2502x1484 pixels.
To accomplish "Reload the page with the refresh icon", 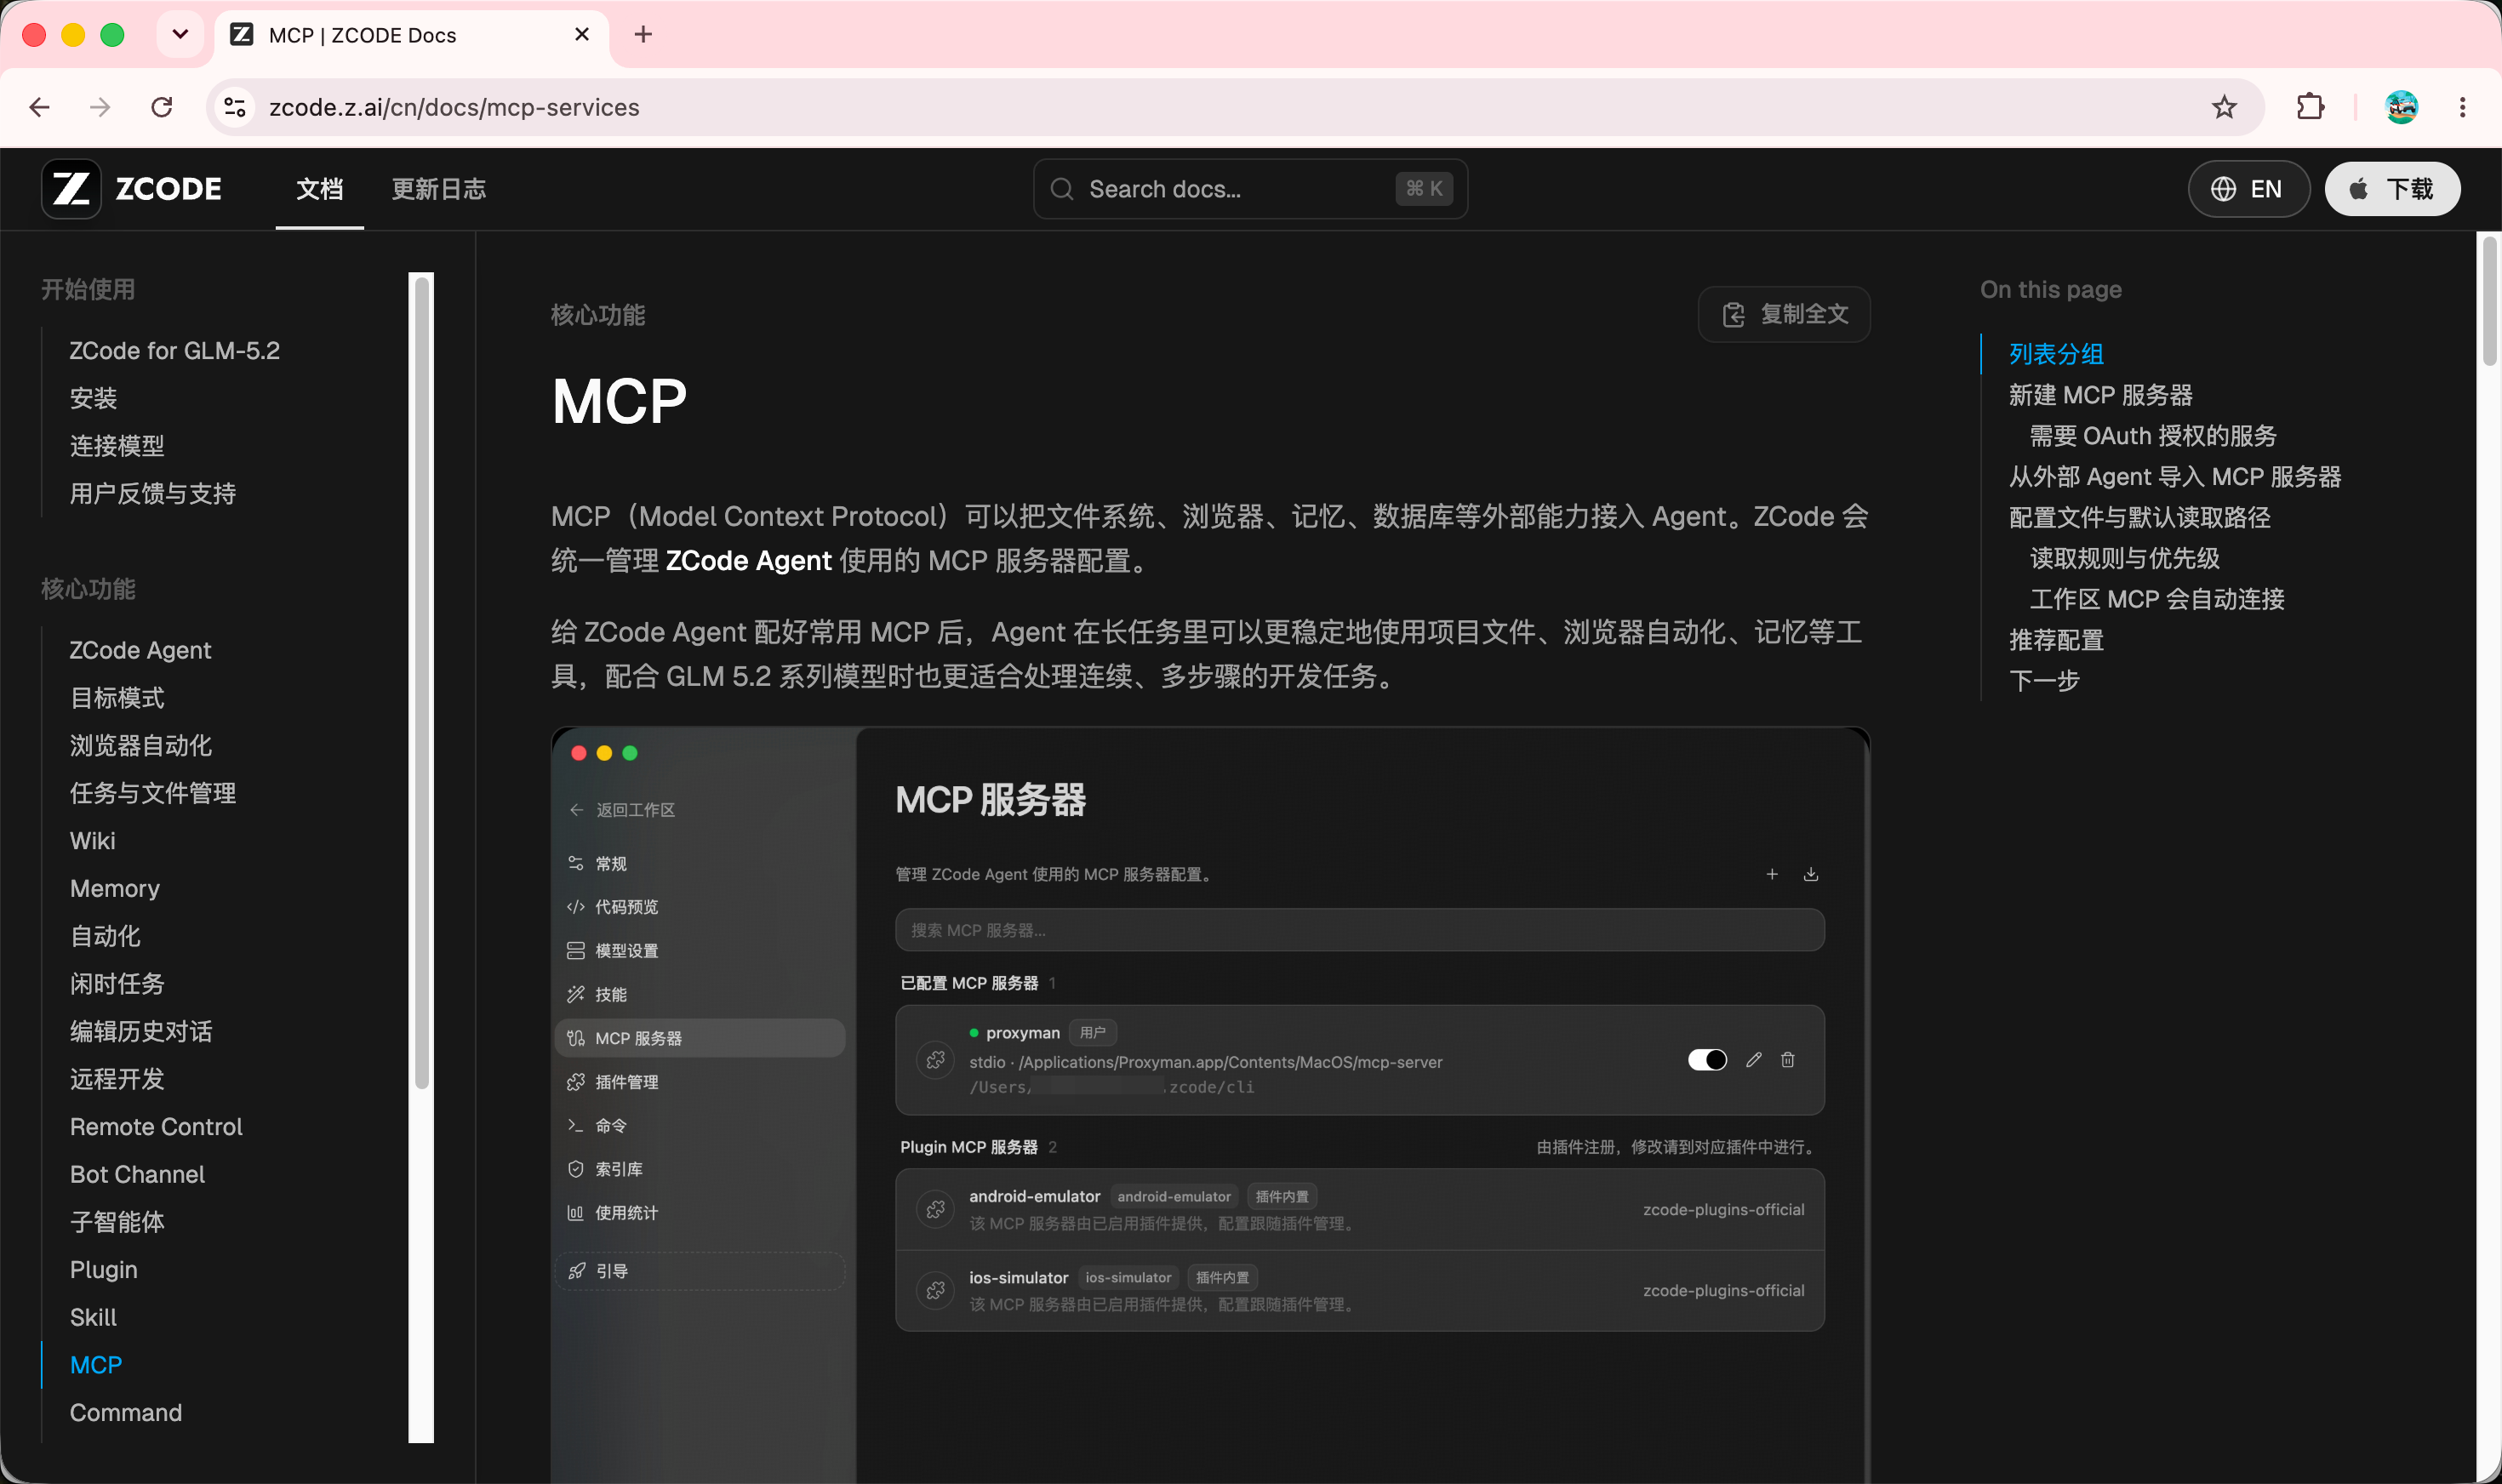I will tap(162, 107).
